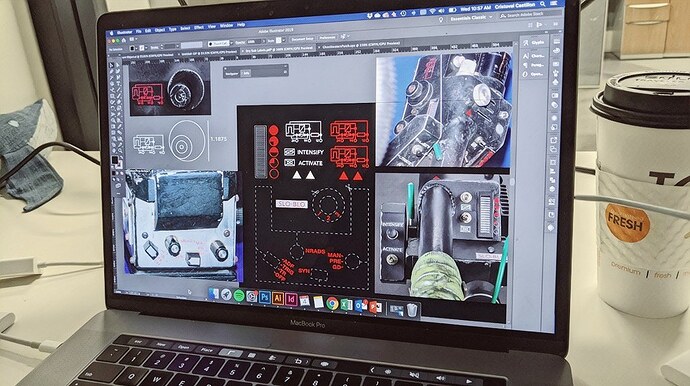Open the OpenType panel
The image size is (690, 386).
(533, 74)
